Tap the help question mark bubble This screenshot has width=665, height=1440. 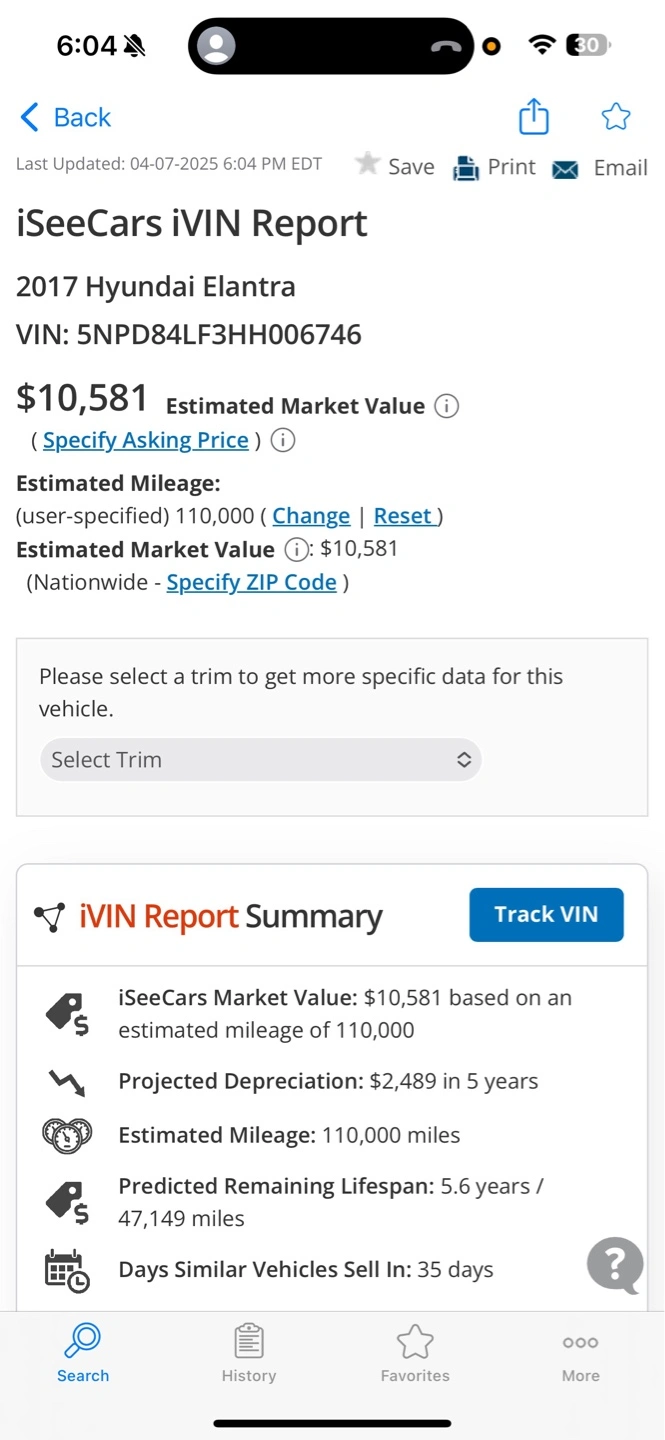pos(615,1265)
